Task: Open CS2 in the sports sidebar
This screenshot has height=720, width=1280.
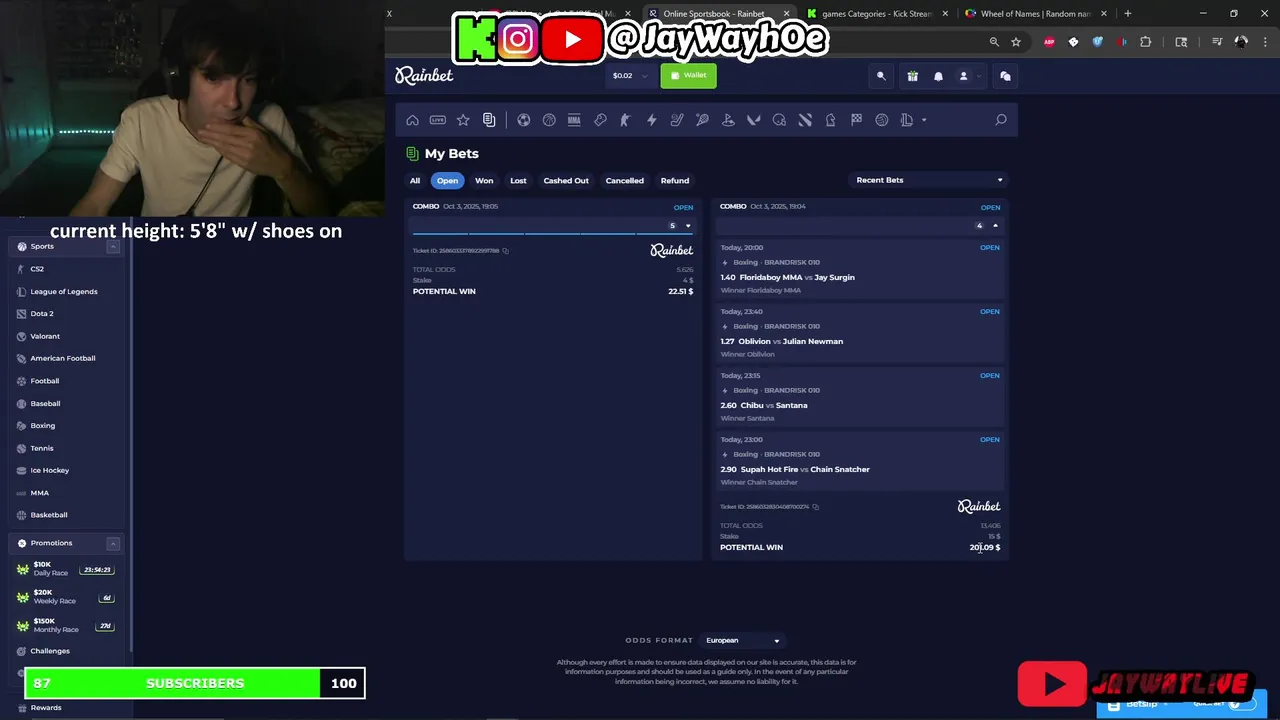Action: coord(37,269)
